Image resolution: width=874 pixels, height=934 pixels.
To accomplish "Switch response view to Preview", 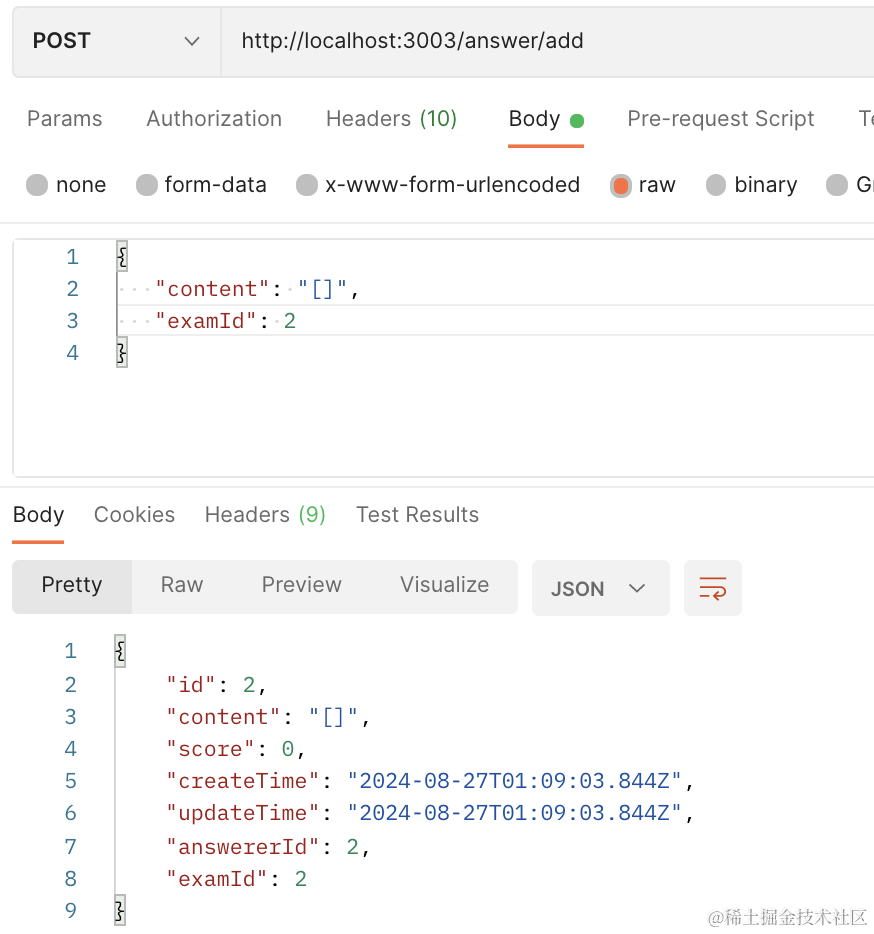I will [301, 585].
